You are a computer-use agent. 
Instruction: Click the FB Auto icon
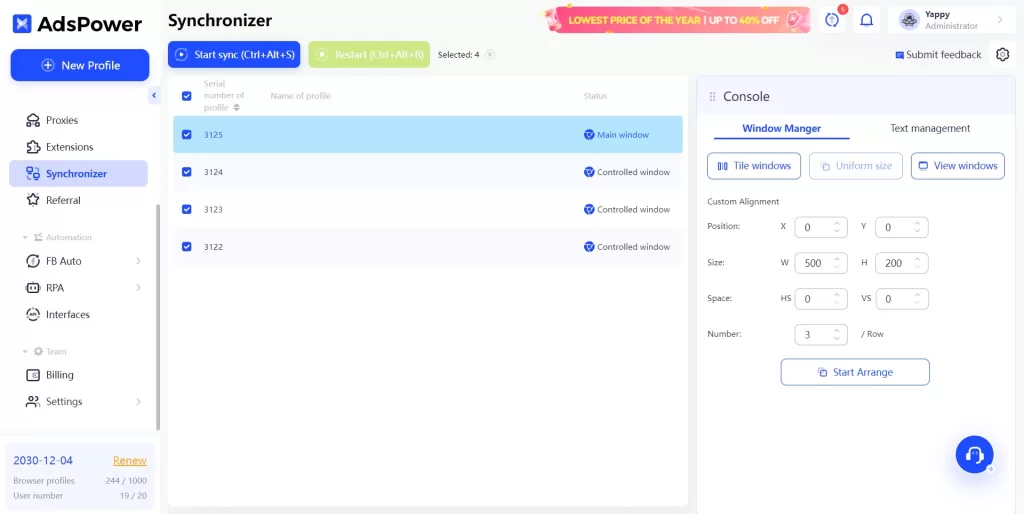pyautogui.click(x=33, y=261)
